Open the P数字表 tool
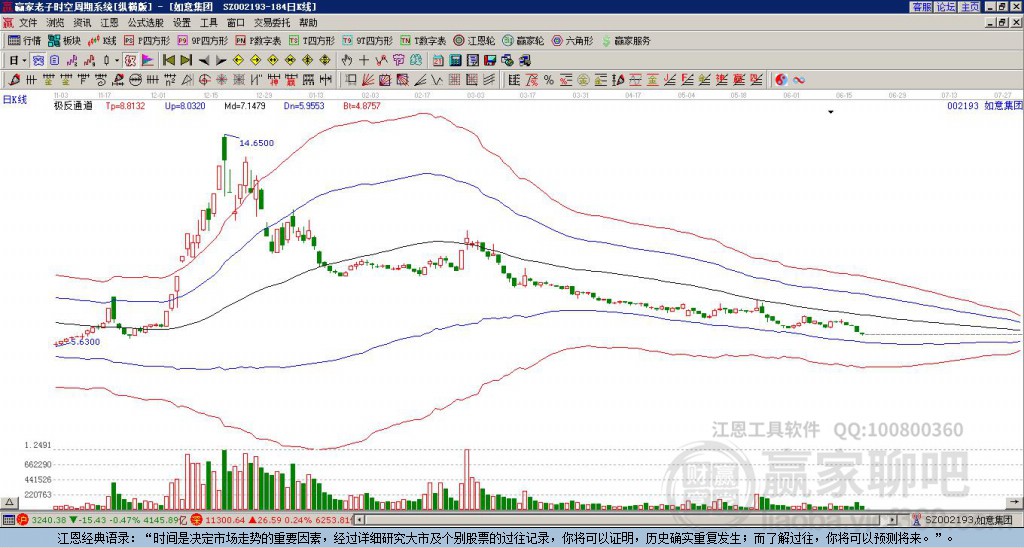 259,40
